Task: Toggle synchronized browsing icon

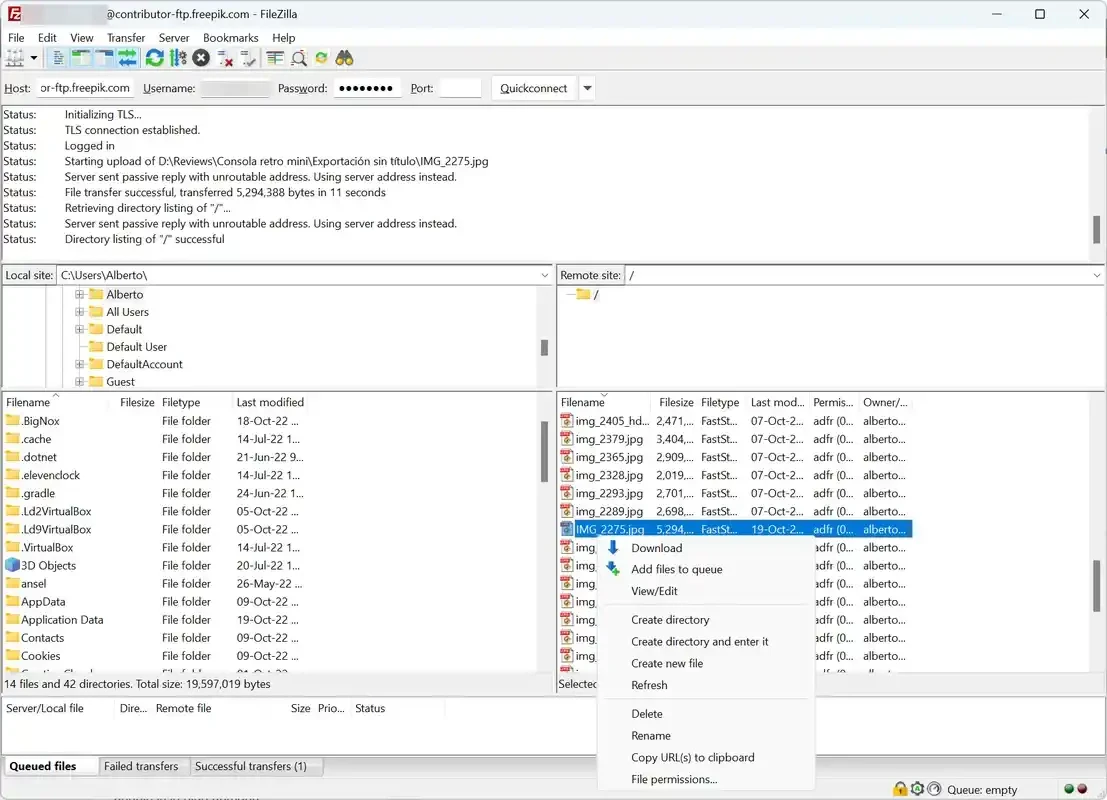Action: click(x=321, y=59)
